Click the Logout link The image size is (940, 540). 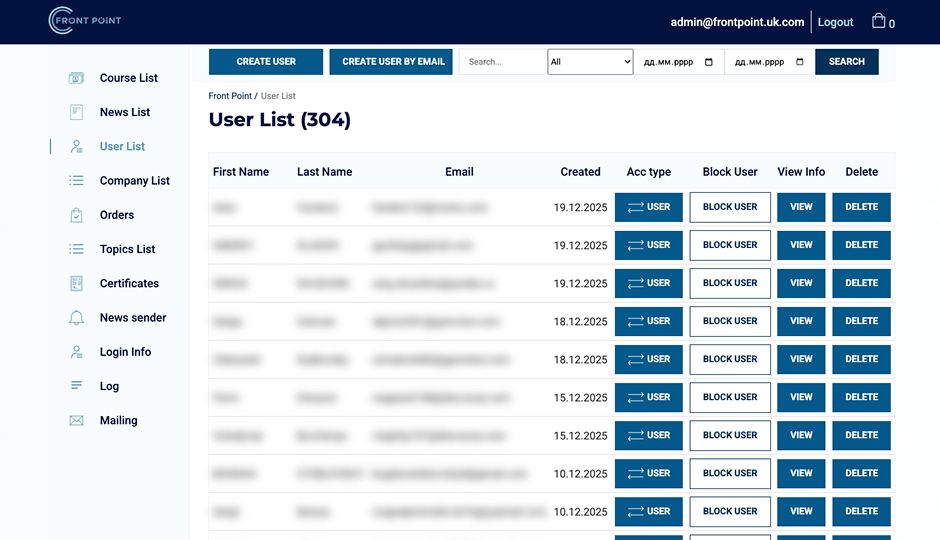pos(835,22)
